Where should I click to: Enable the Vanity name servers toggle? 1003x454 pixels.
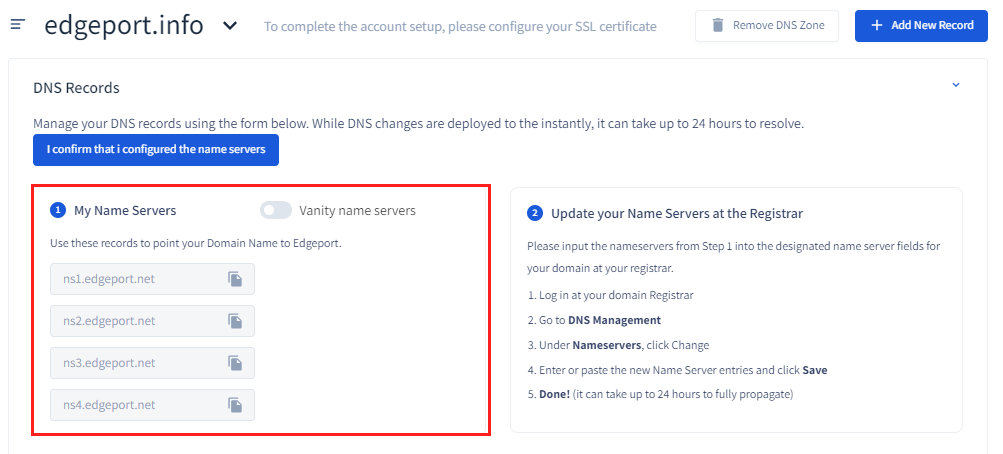click(275, 211)
